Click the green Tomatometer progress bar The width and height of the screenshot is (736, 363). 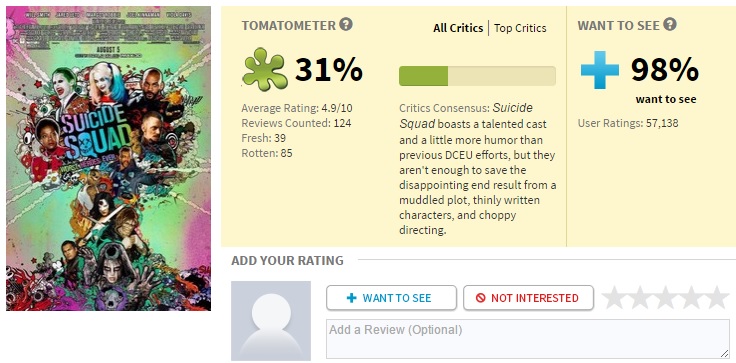click(477, 76)
